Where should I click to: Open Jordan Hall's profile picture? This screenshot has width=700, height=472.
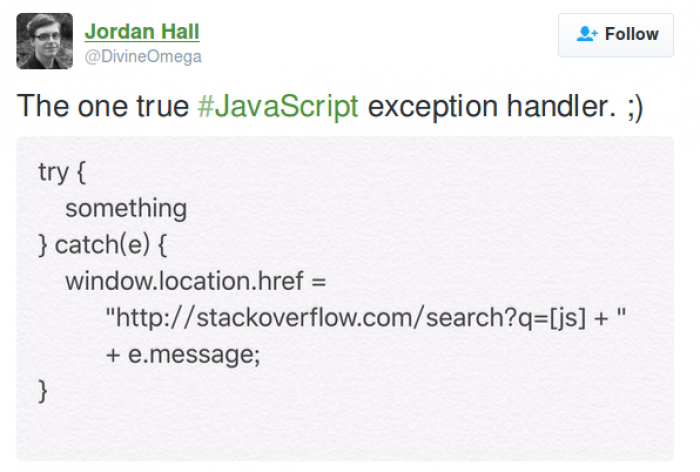click(x=45, y=41)
